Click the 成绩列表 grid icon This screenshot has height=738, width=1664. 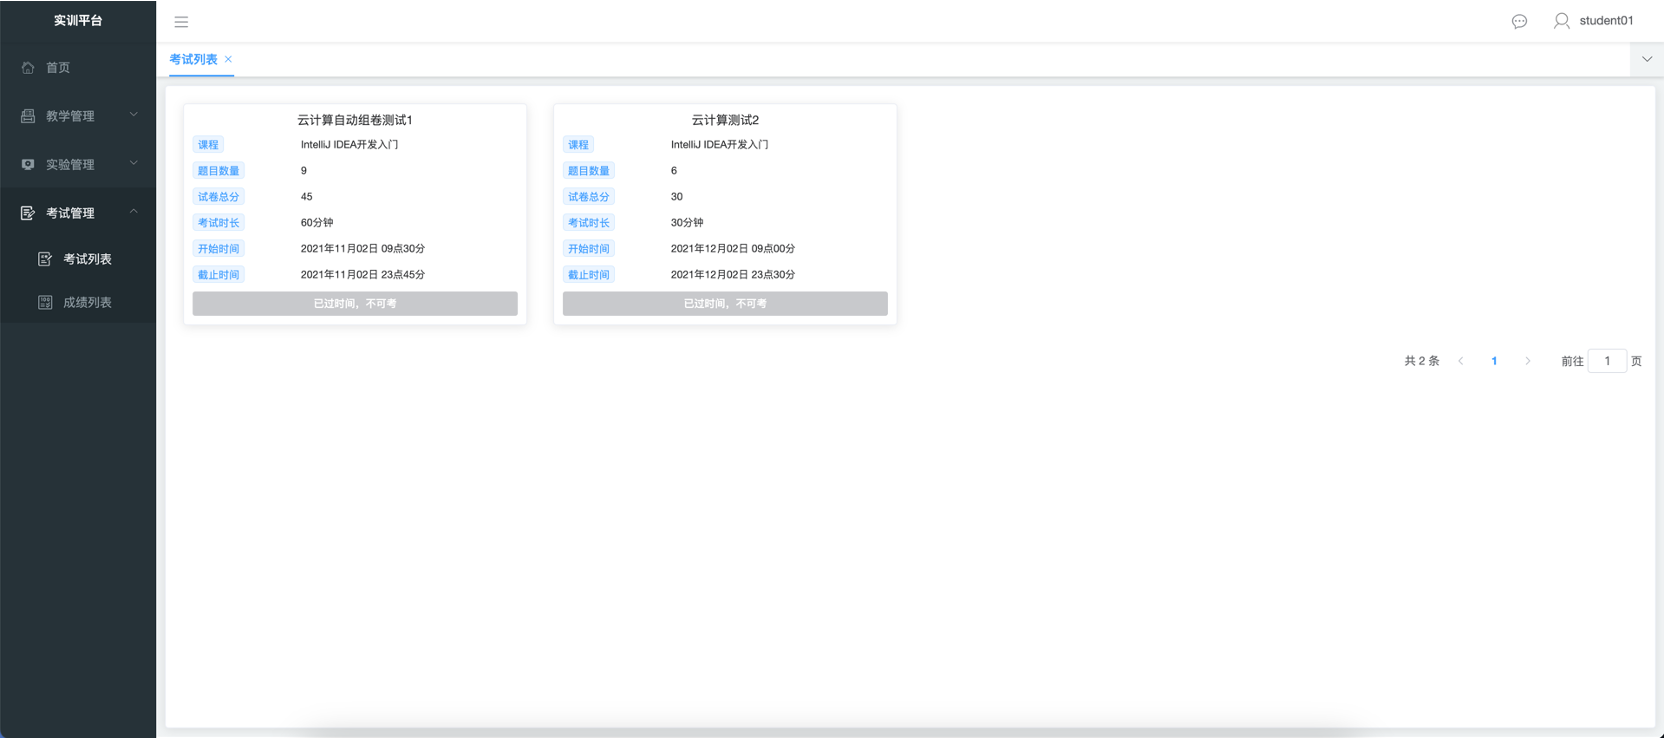[x=45, y=302]
